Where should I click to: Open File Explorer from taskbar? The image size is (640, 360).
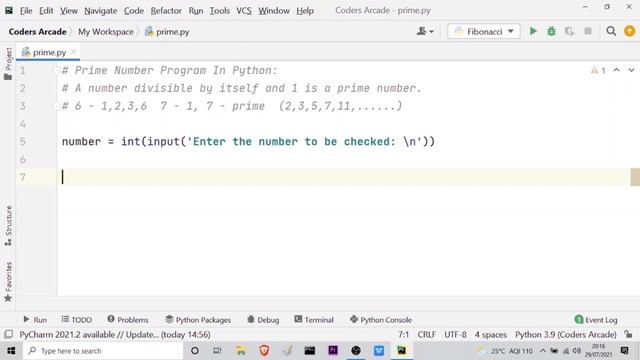pyautogui.click(x=241, y=351)
